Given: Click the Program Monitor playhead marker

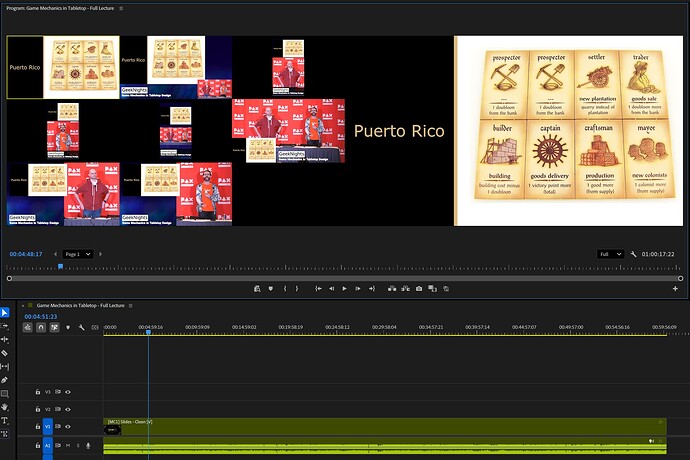Looking at the screenshot, I should pos(61,266).
